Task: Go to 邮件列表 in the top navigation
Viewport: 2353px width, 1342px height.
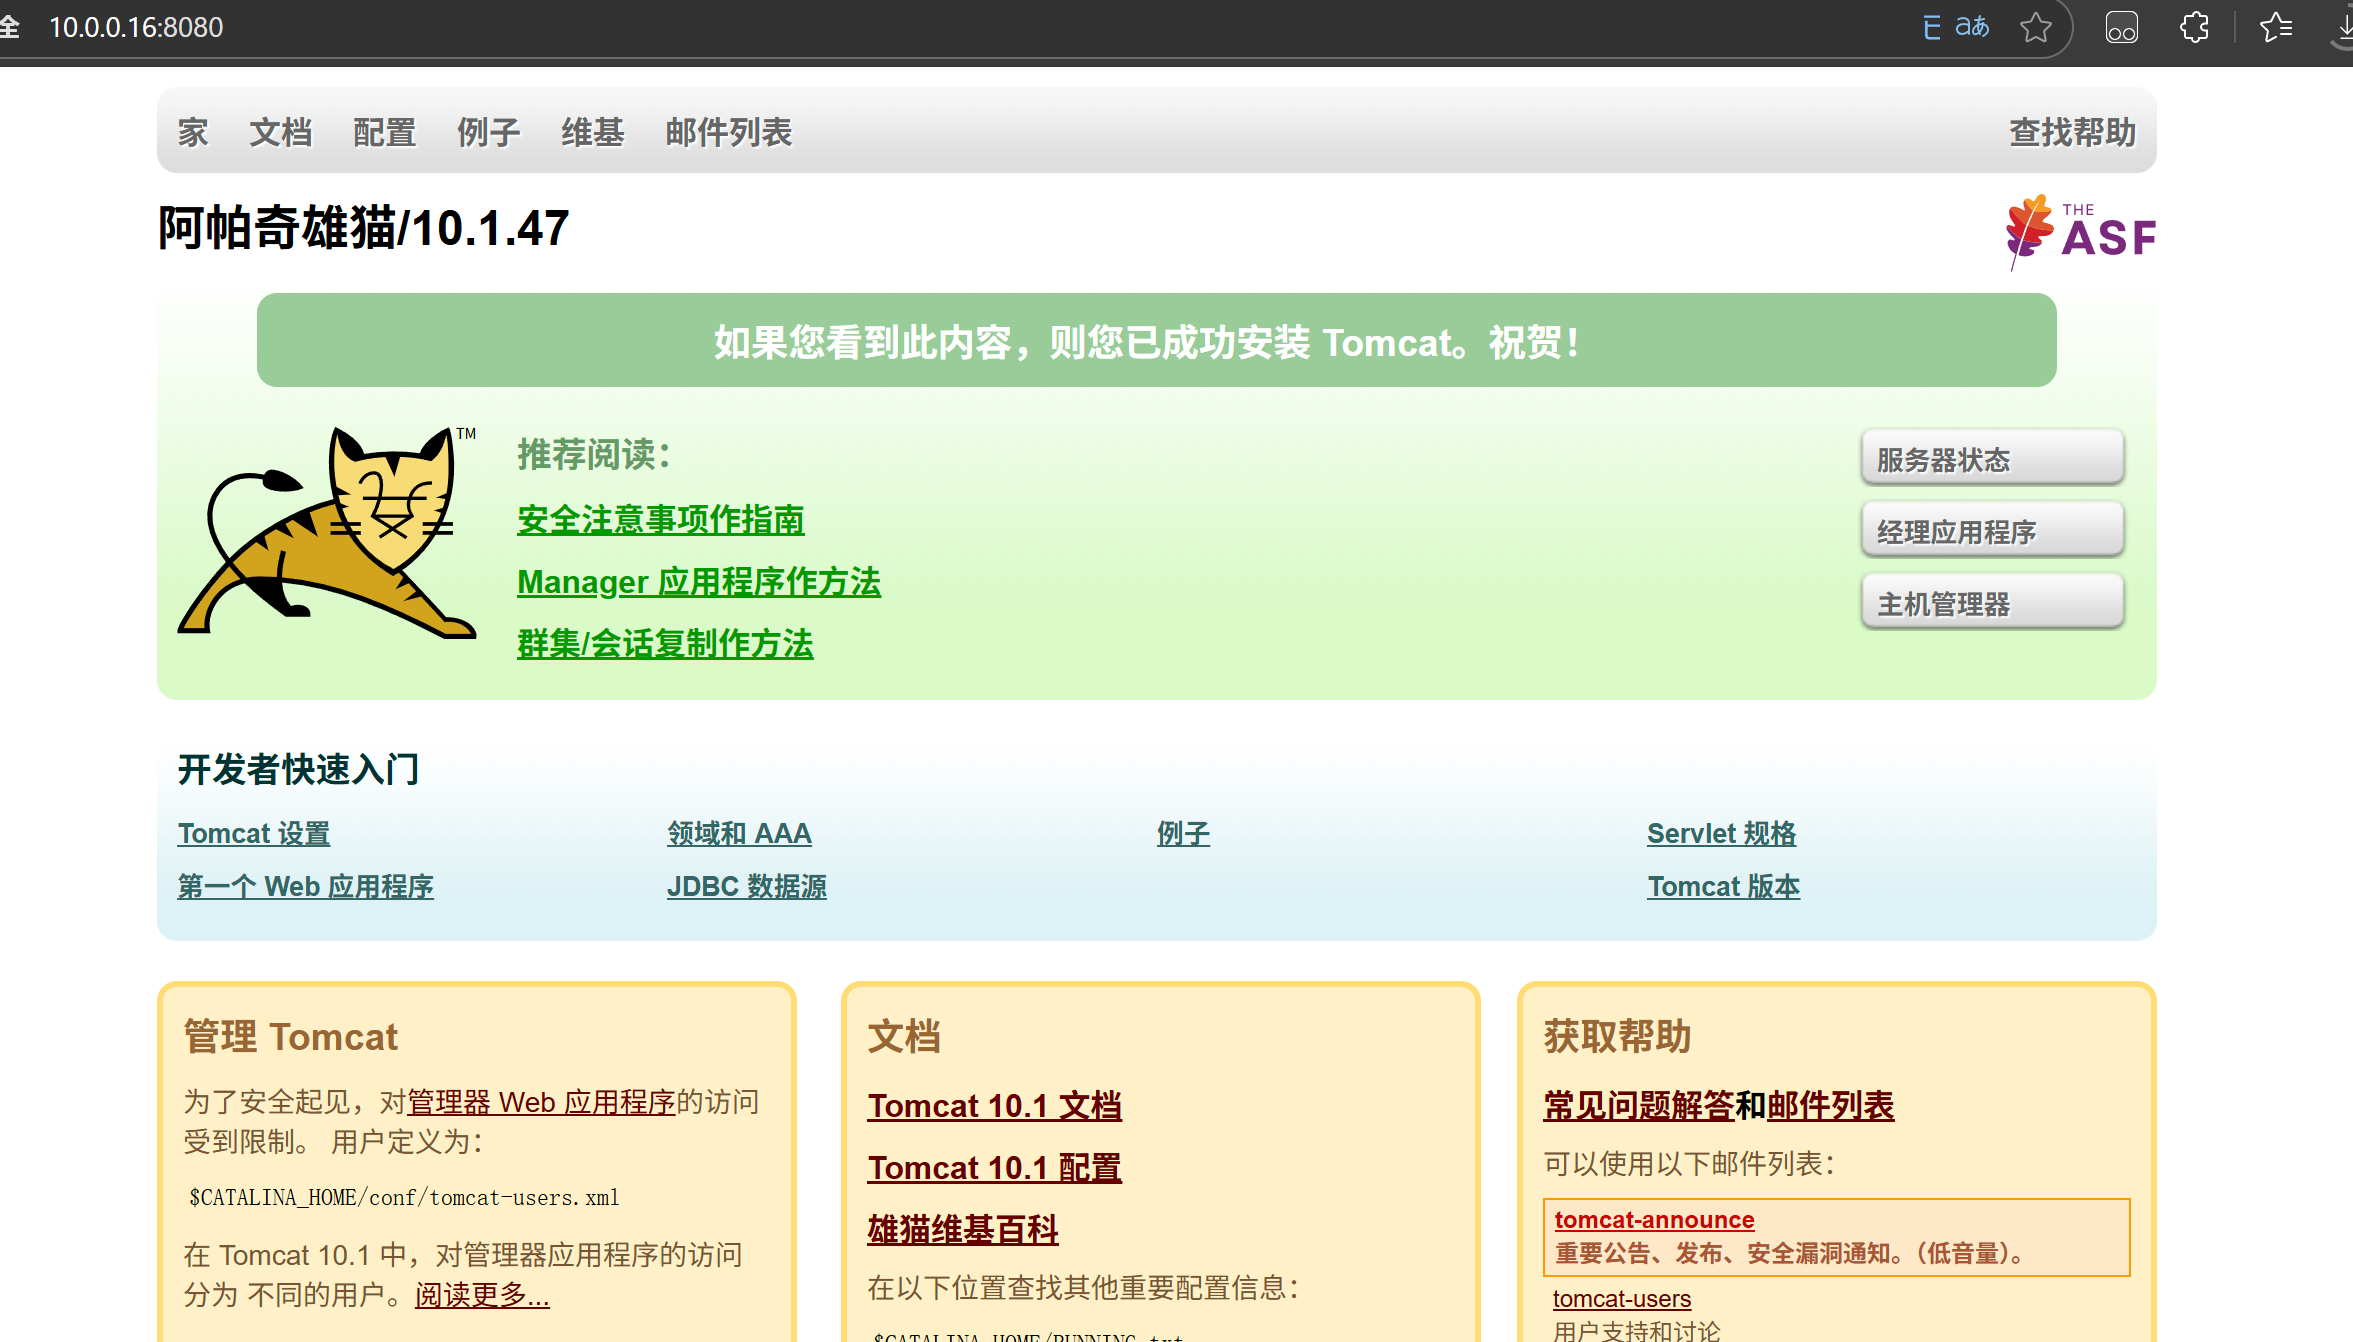Action: click(x=728, y=132)
